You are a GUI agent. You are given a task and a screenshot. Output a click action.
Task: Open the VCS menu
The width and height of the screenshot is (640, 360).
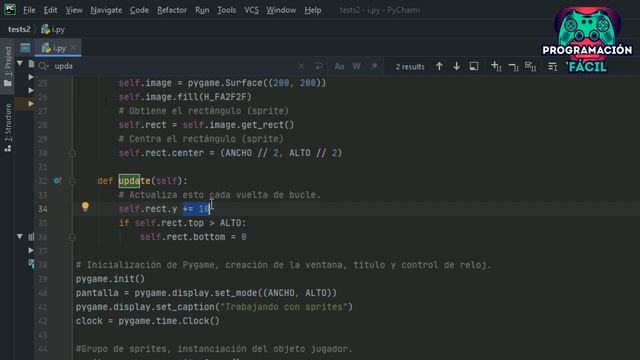click(251, 10)
